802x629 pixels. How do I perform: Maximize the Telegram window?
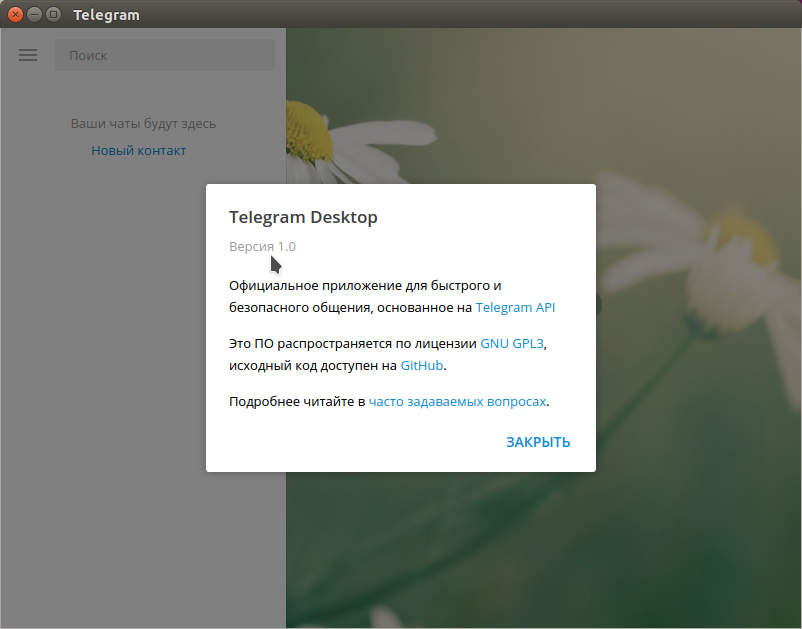click(x=53, y=14)
